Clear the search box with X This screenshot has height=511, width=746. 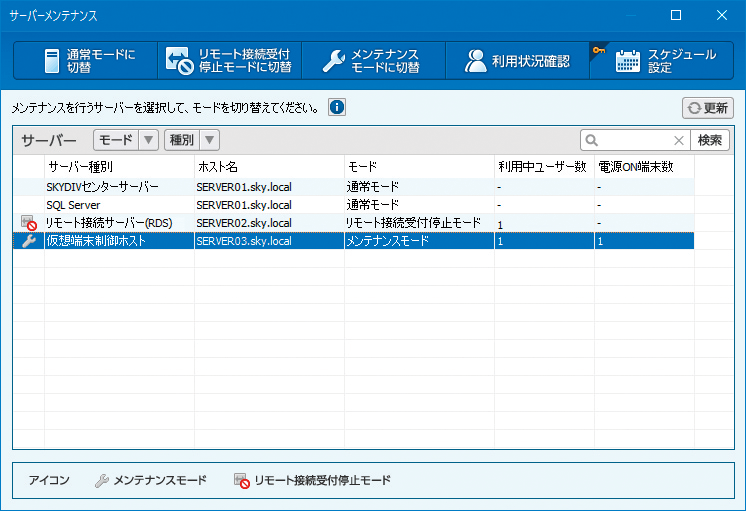coord(678,141)
